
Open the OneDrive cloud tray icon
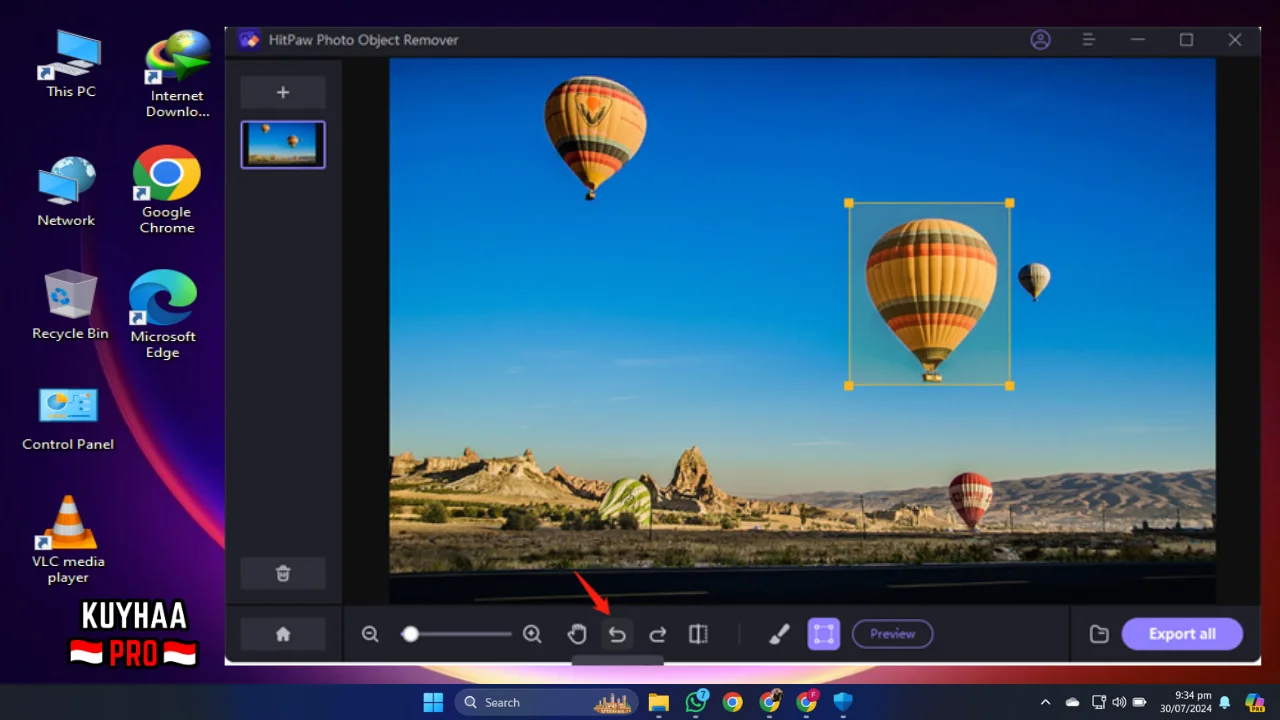pyautogui.click(x=1072, y=702)
